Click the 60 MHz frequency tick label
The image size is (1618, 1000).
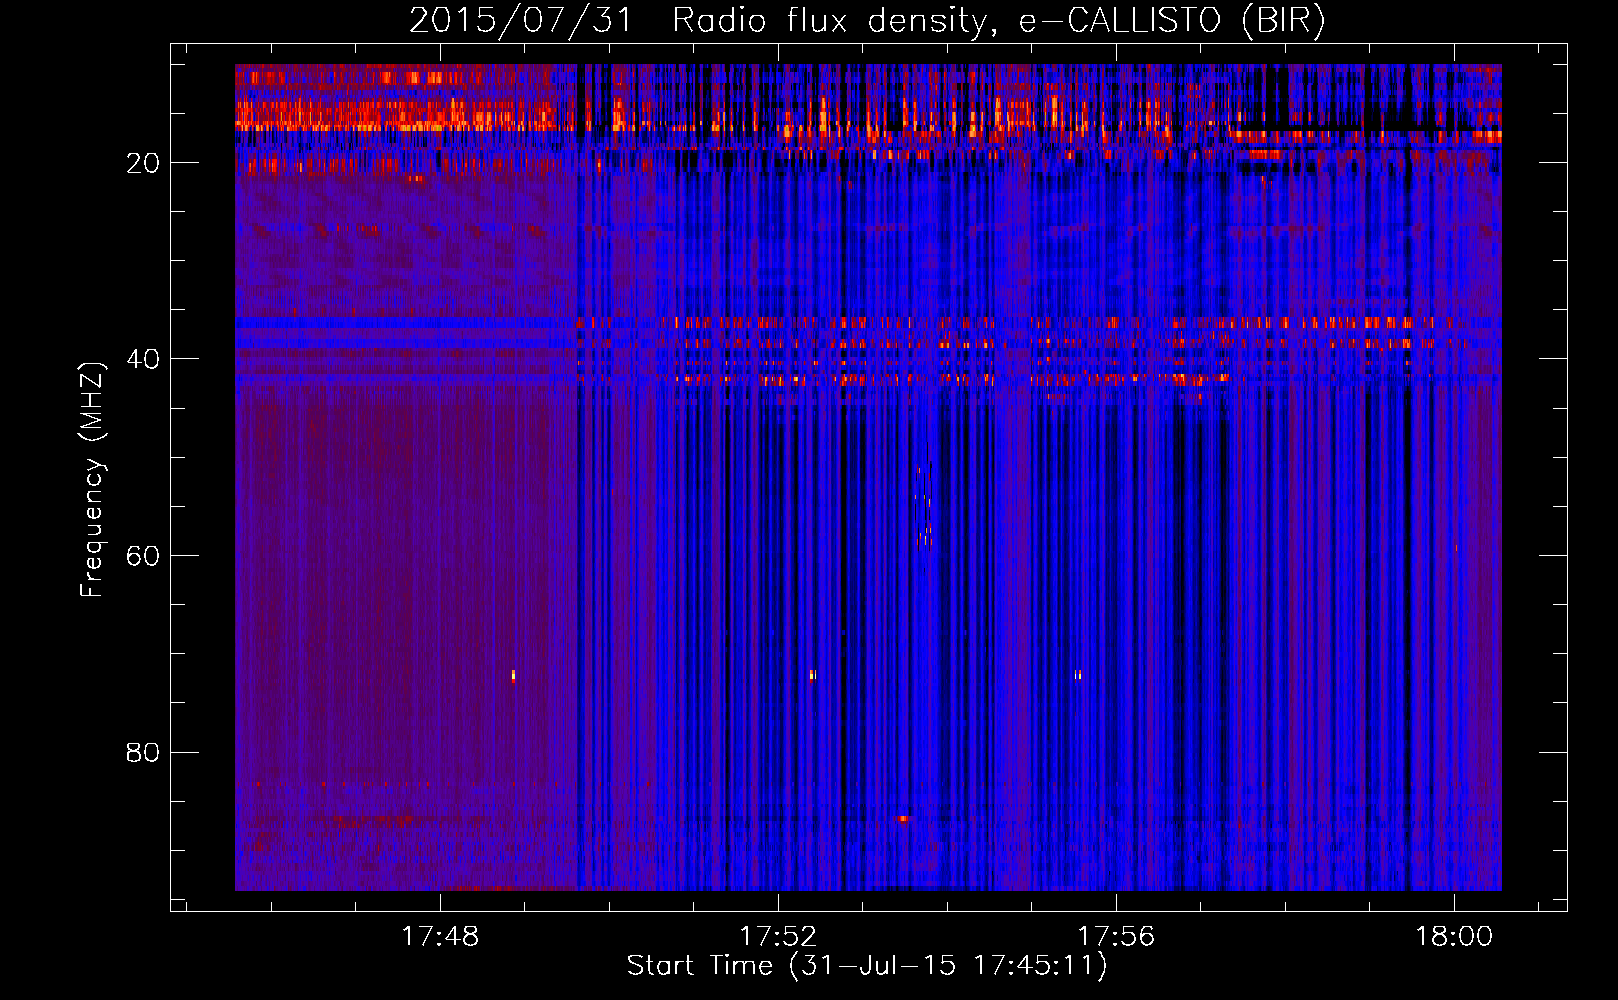pyautogui.click(x=143, y=556)
